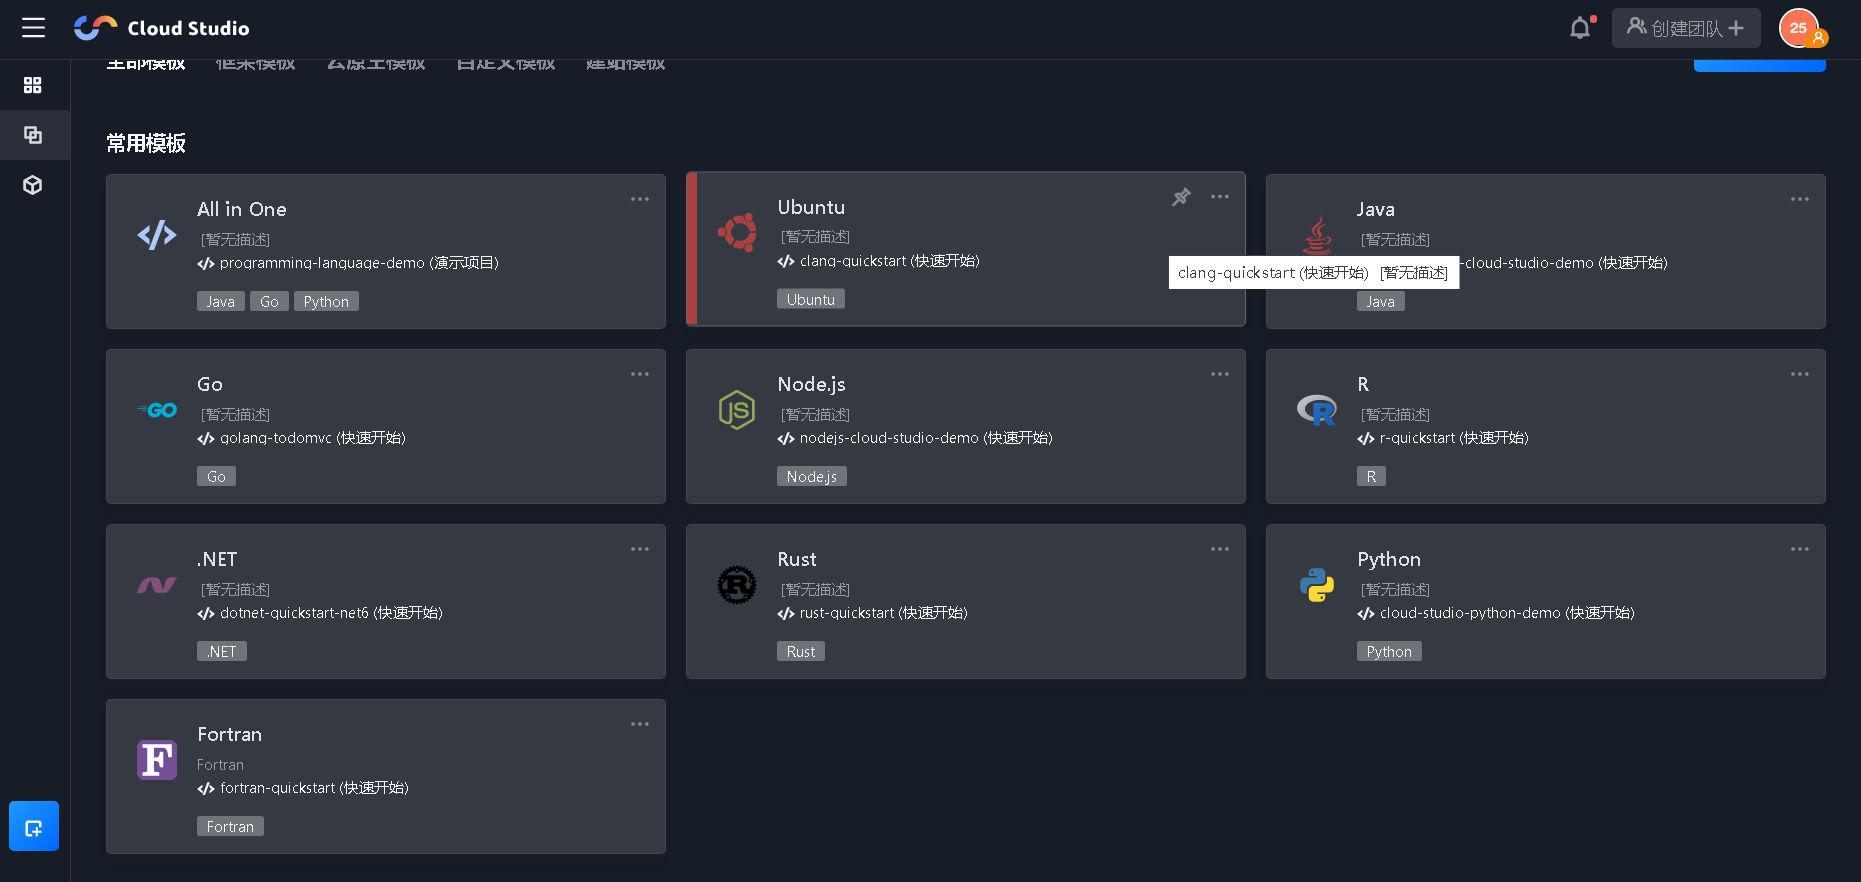Select the ".NET" card title
Image resolution: width=1861 pixels, height=882 pixels.
(x=217, y=559)
